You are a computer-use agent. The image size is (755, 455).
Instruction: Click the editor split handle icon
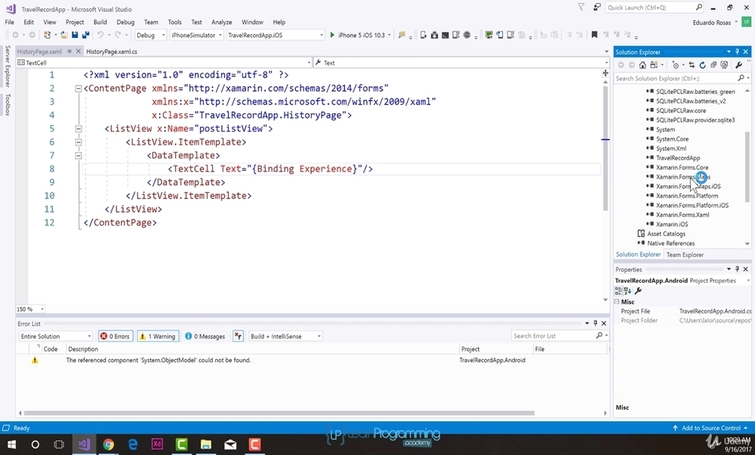605,73
